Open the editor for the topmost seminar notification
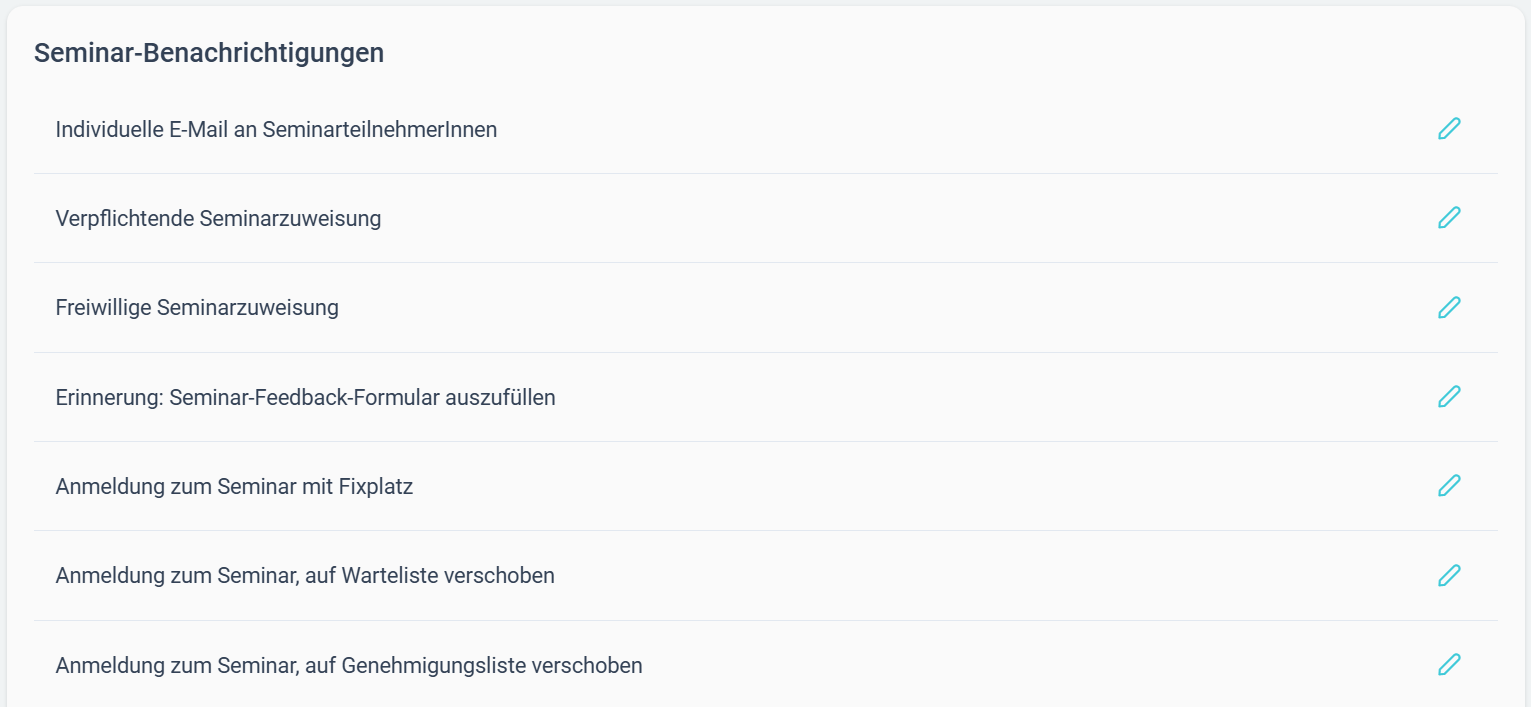Image resolution: width=1531 pixels, height=707 pixels. [x=1449, y=128]
